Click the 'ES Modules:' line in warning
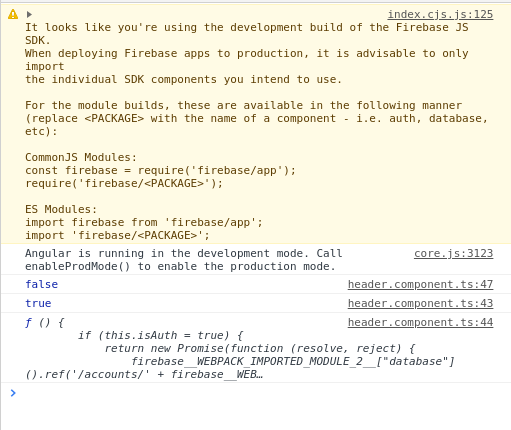 pyautogui.click(x=61, y=209)
